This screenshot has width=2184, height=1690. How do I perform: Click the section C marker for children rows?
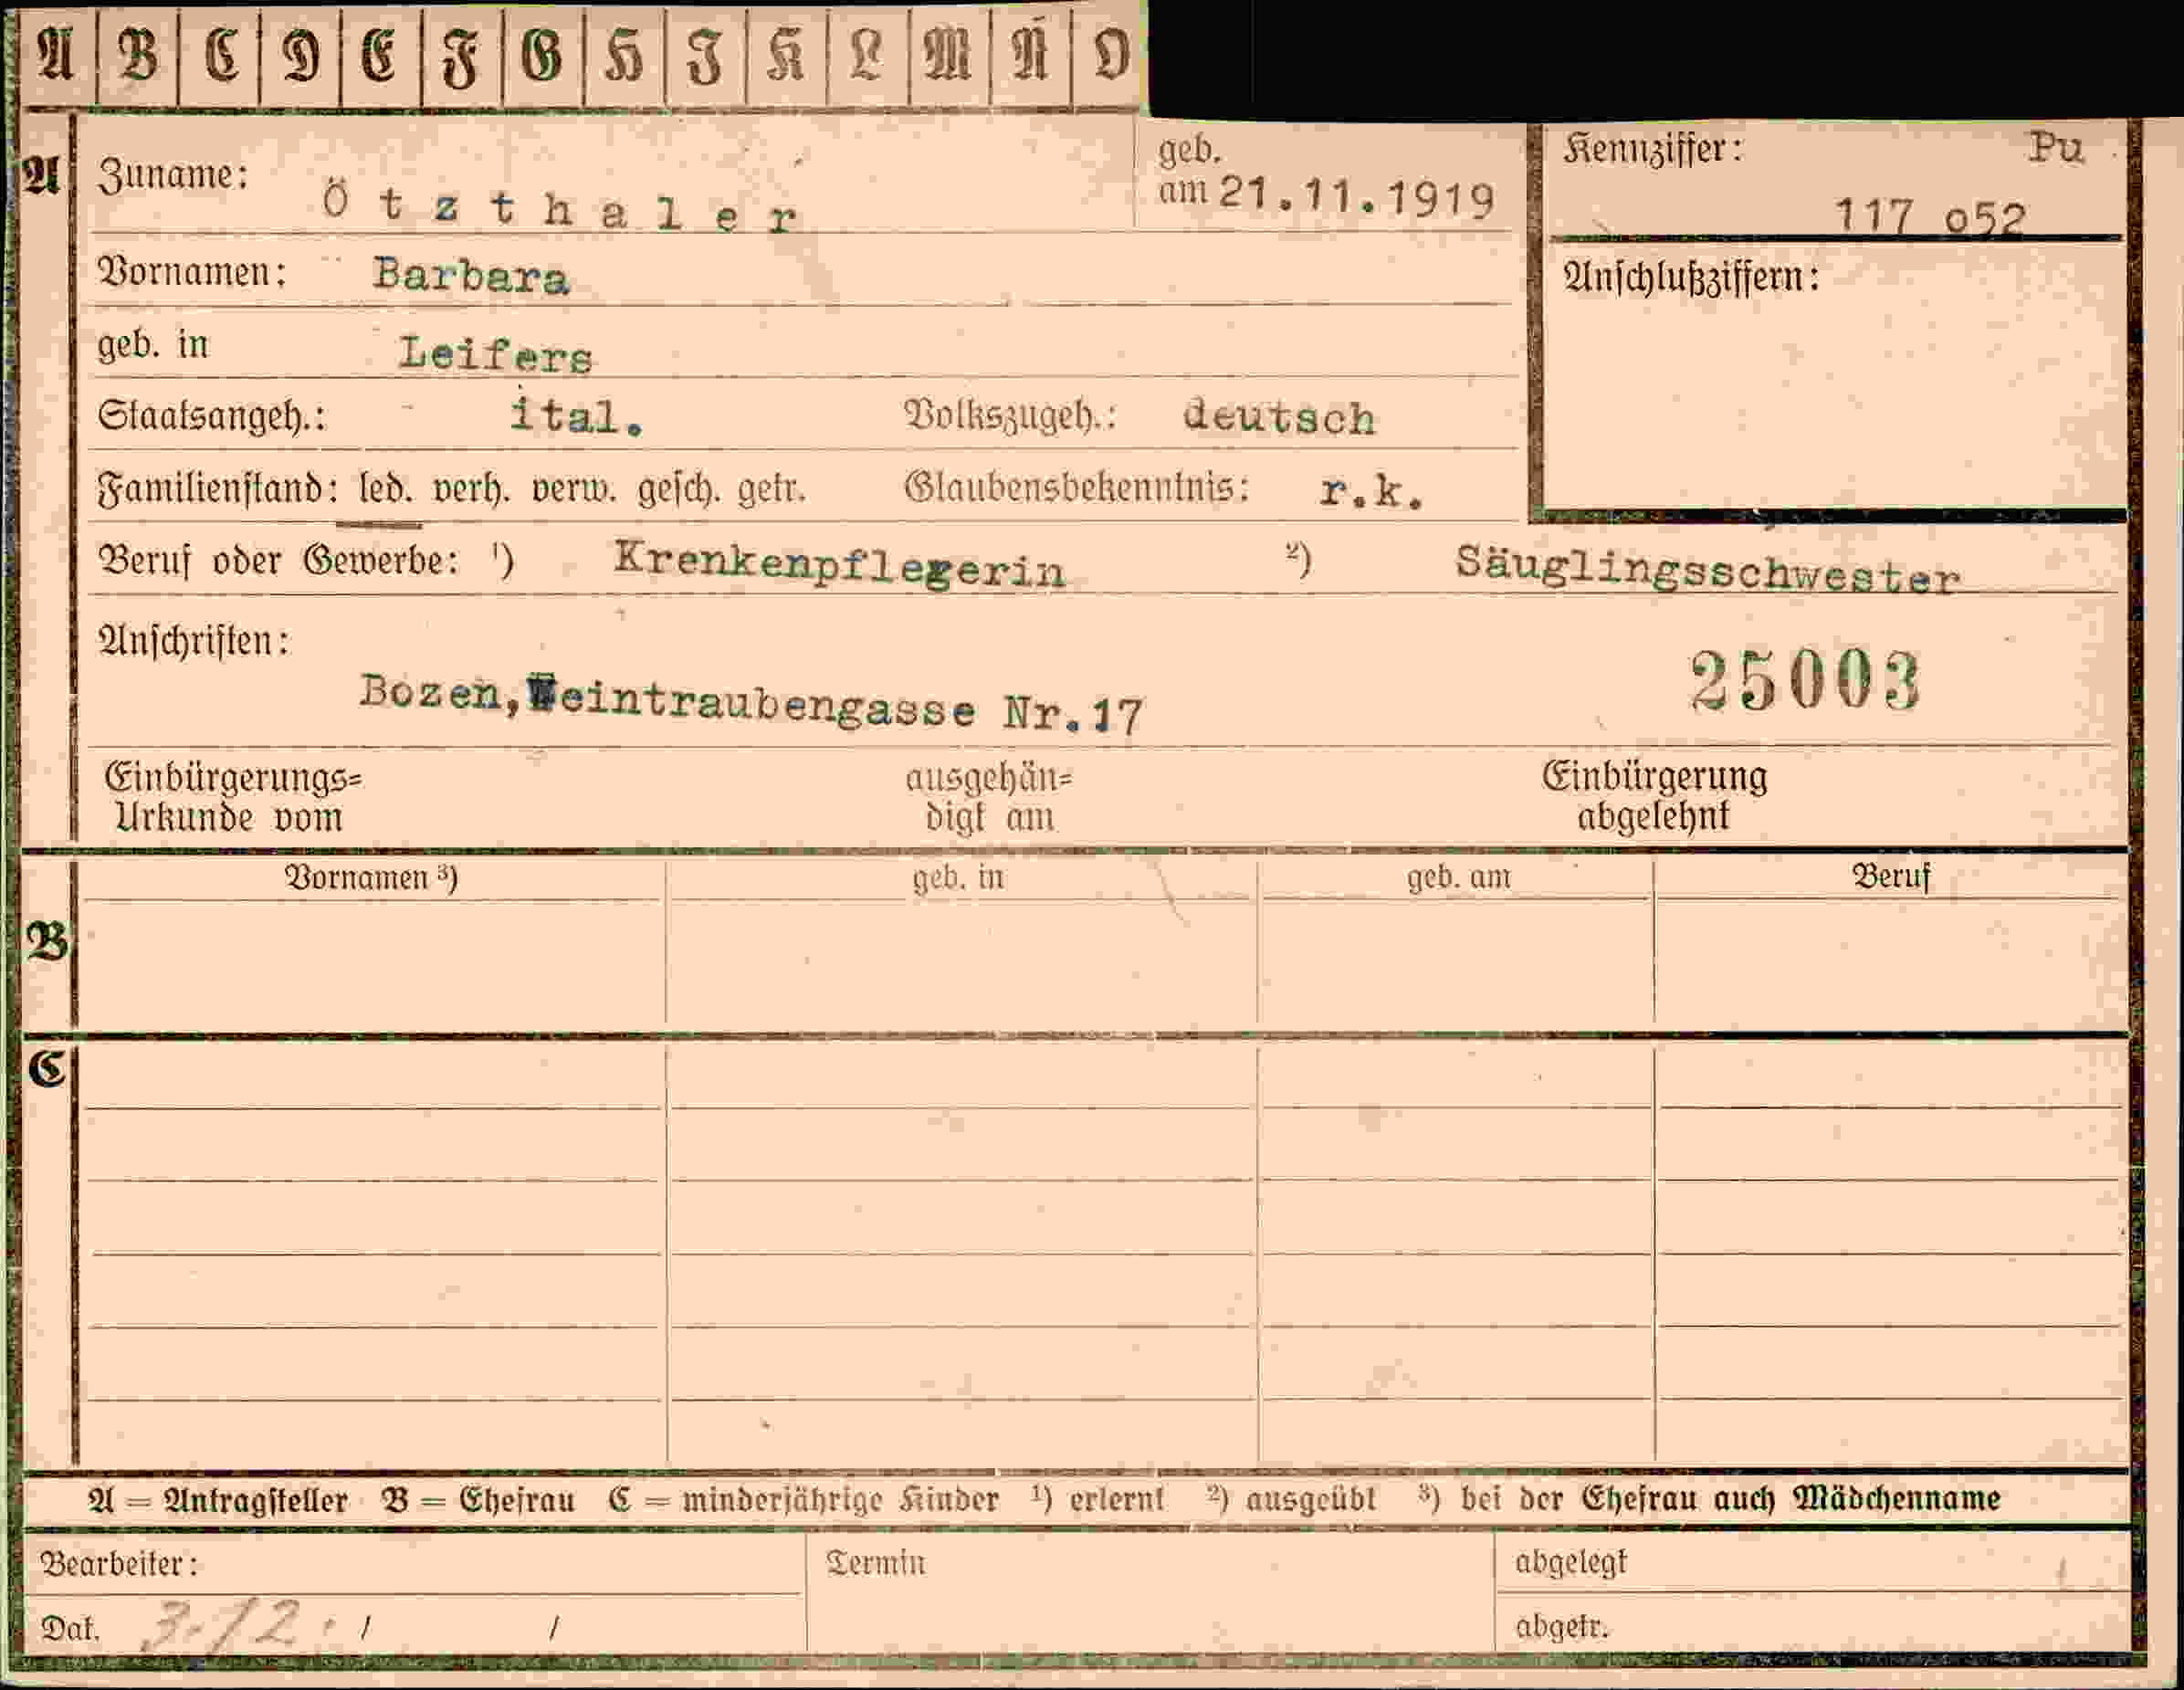47,1069
